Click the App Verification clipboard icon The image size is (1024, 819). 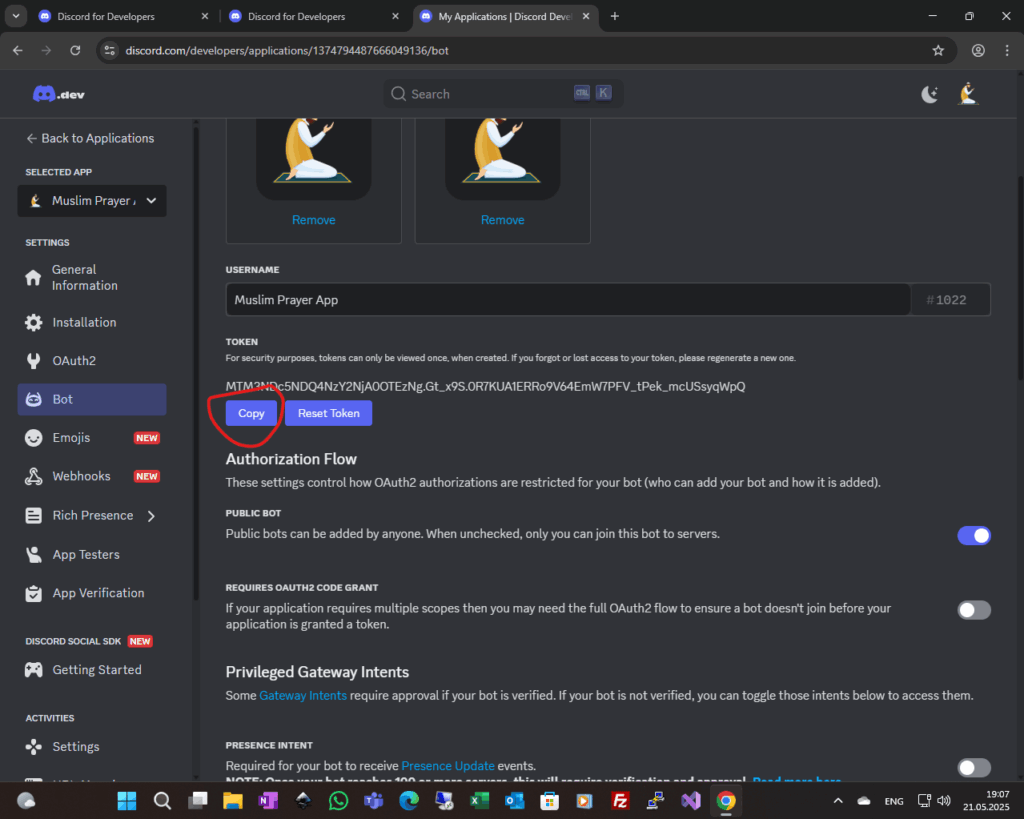pos(33,593)
